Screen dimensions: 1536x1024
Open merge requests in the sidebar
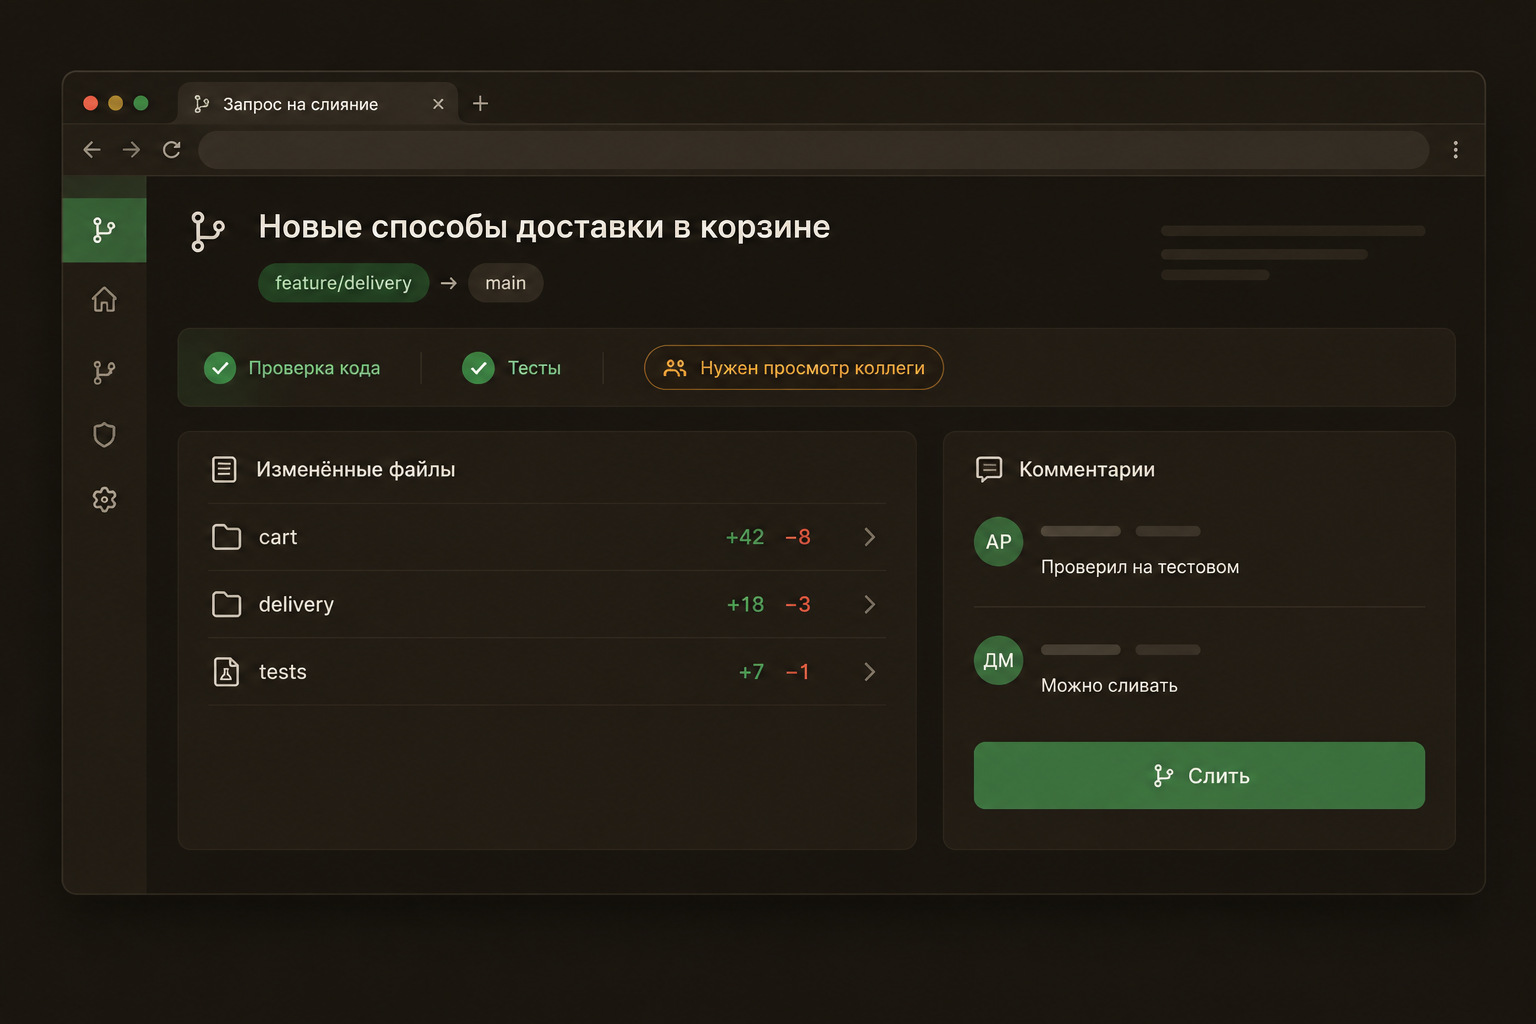click(104, 230)
